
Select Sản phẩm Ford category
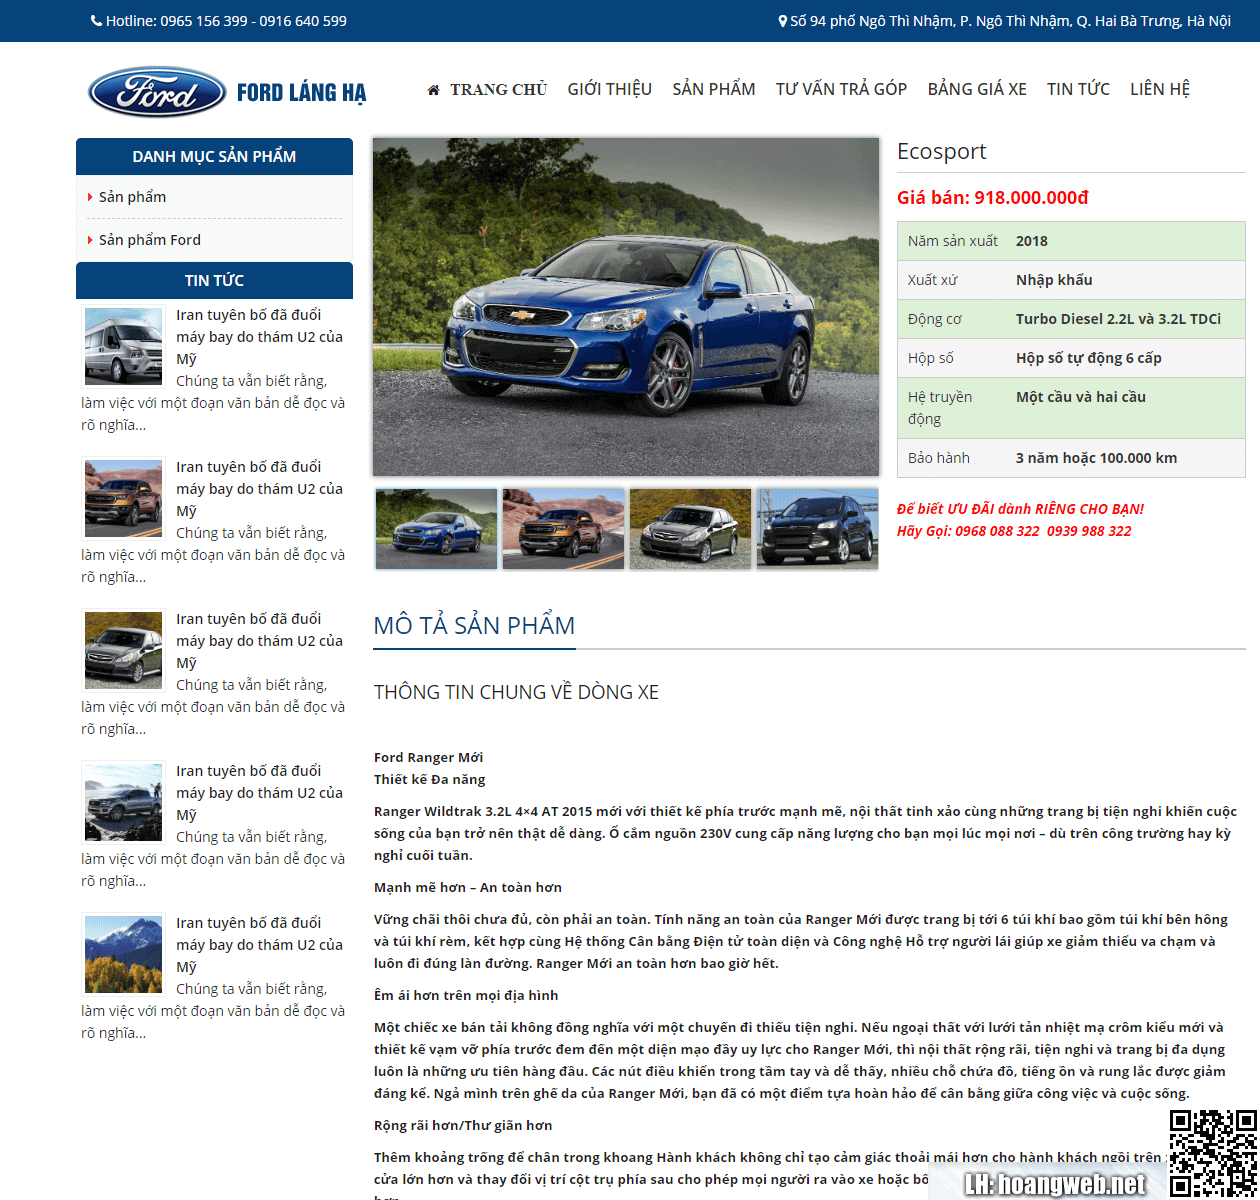click(150, 240)
